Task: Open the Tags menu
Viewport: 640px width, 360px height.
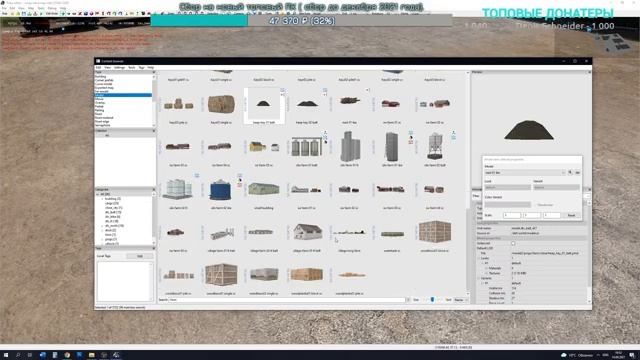Action: click(141, 67)
